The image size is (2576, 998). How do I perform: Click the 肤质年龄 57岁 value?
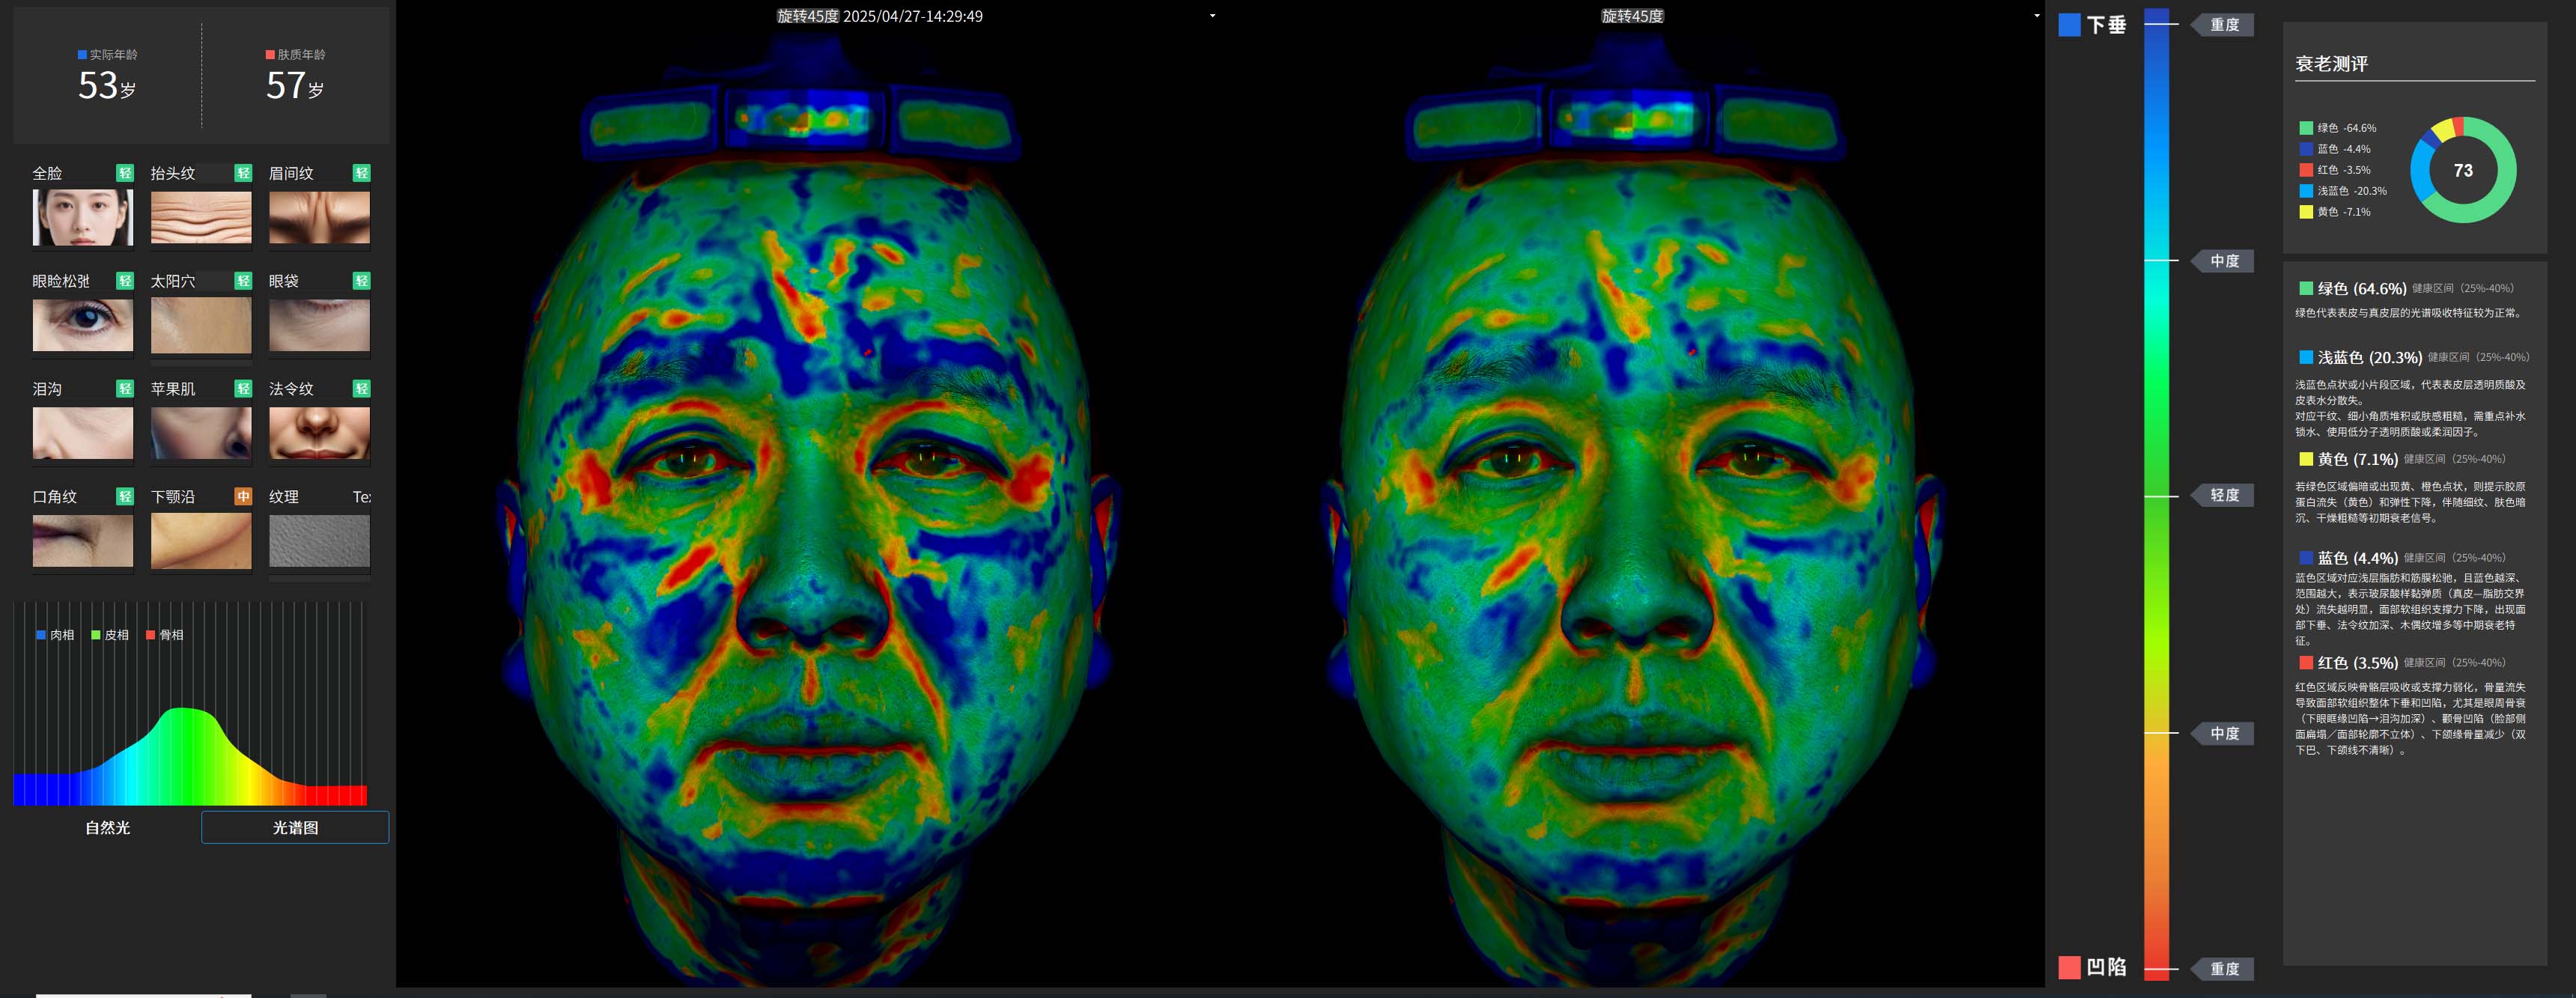[x=295, y=86]
